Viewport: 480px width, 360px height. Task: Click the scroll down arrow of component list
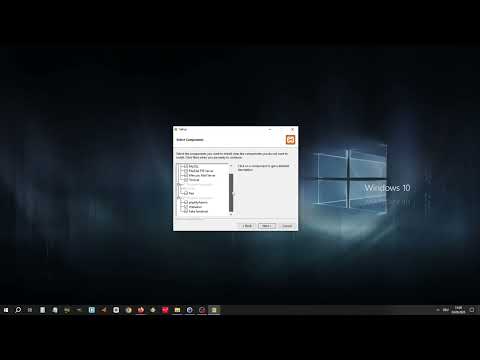coord(231,214)
